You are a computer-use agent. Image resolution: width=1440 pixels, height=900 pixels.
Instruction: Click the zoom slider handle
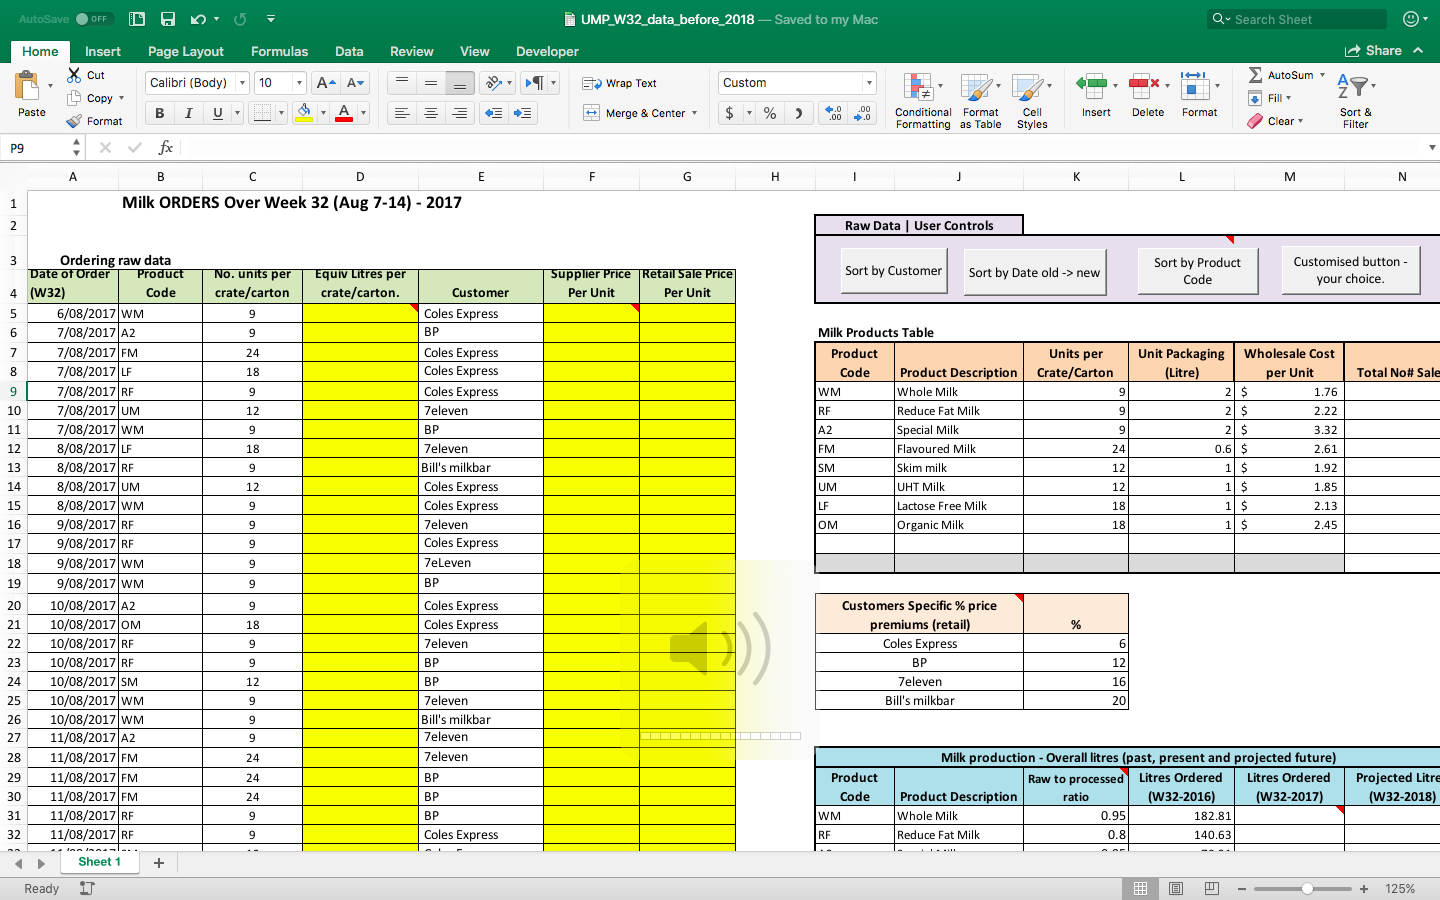1307,888
